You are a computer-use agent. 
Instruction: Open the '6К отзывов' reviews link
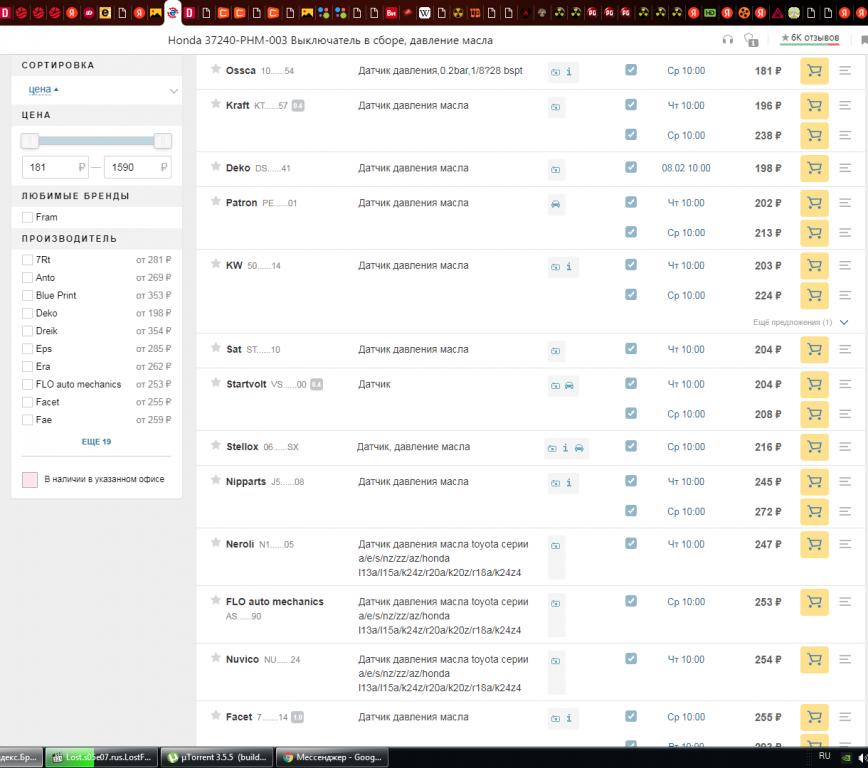pos(810,38)
